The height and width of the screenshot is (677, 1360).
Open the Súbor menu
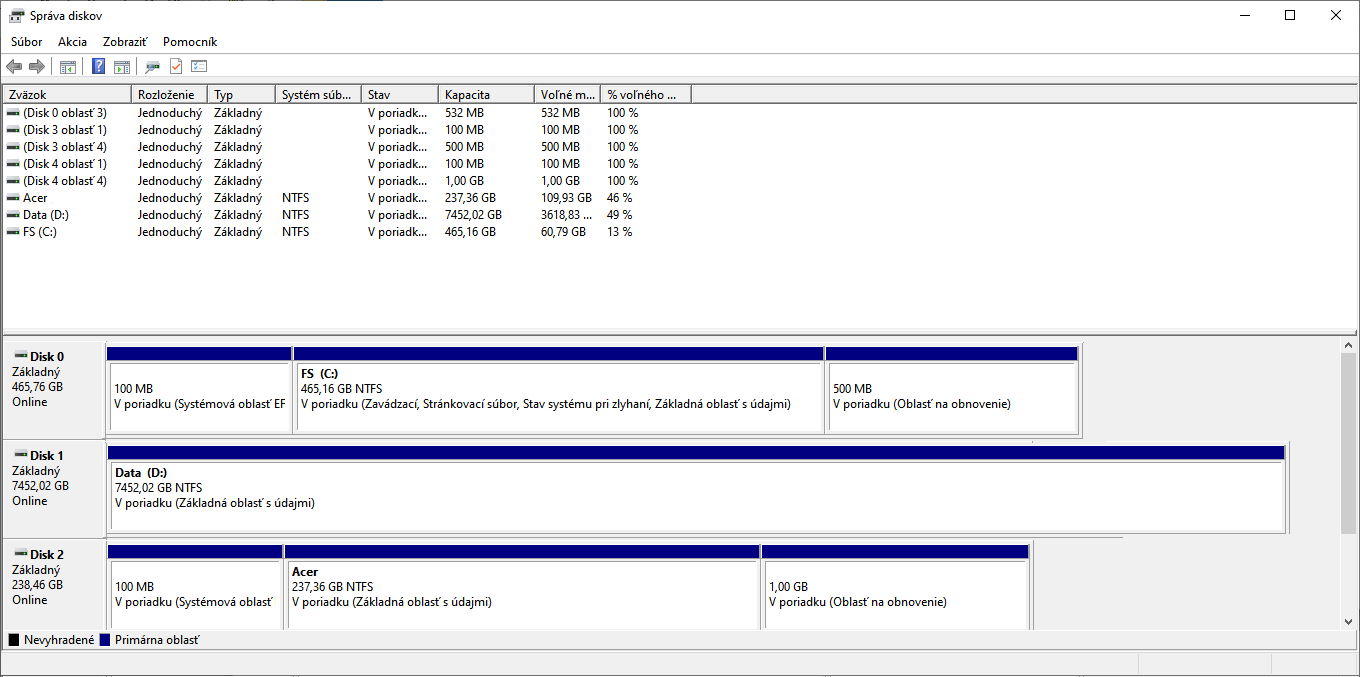click(26, 42)
